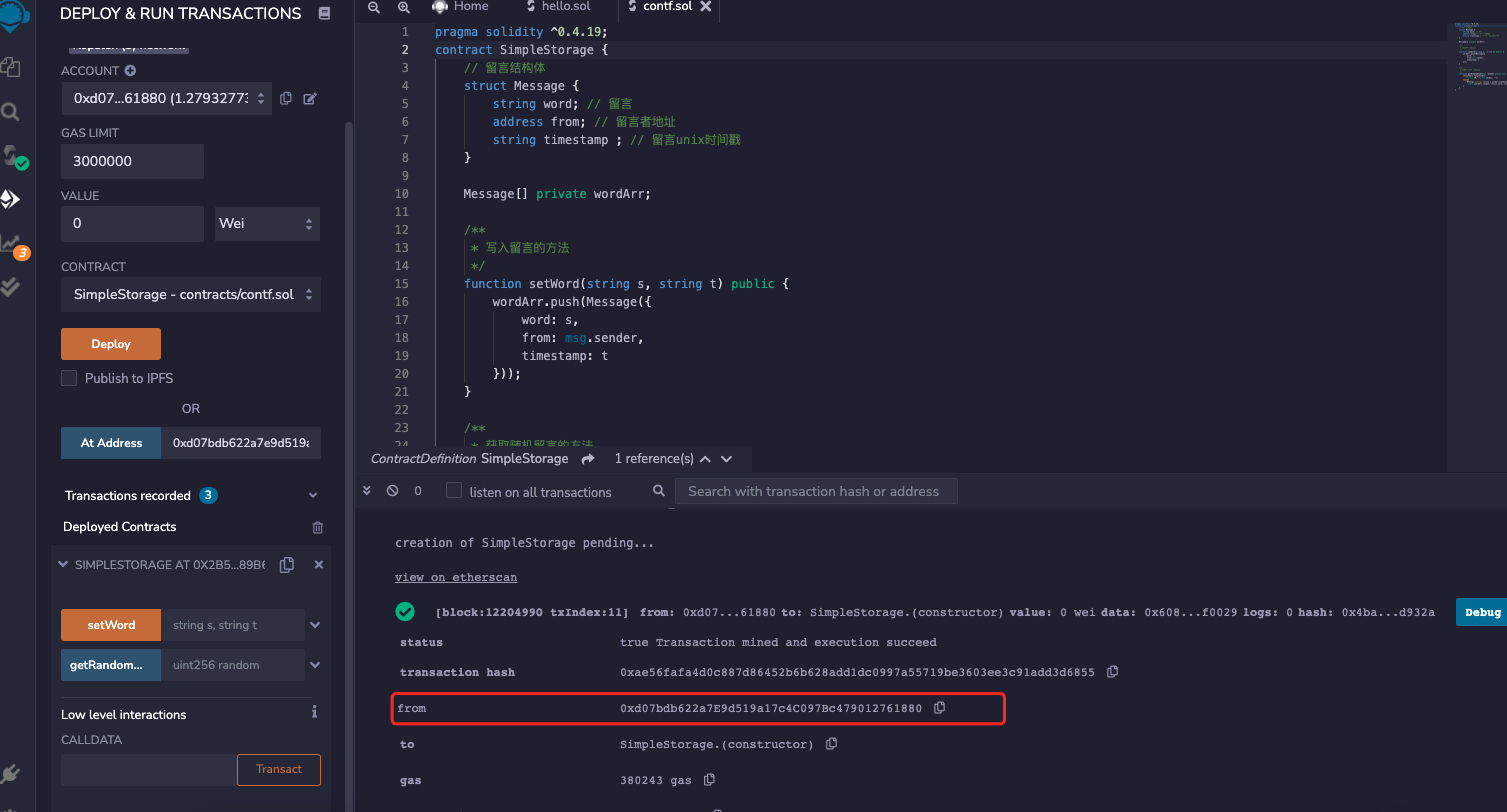This screenshot has height=812, width=1507.
Task: Copy the transaction hash value
Action: (x=1112, y=672)
